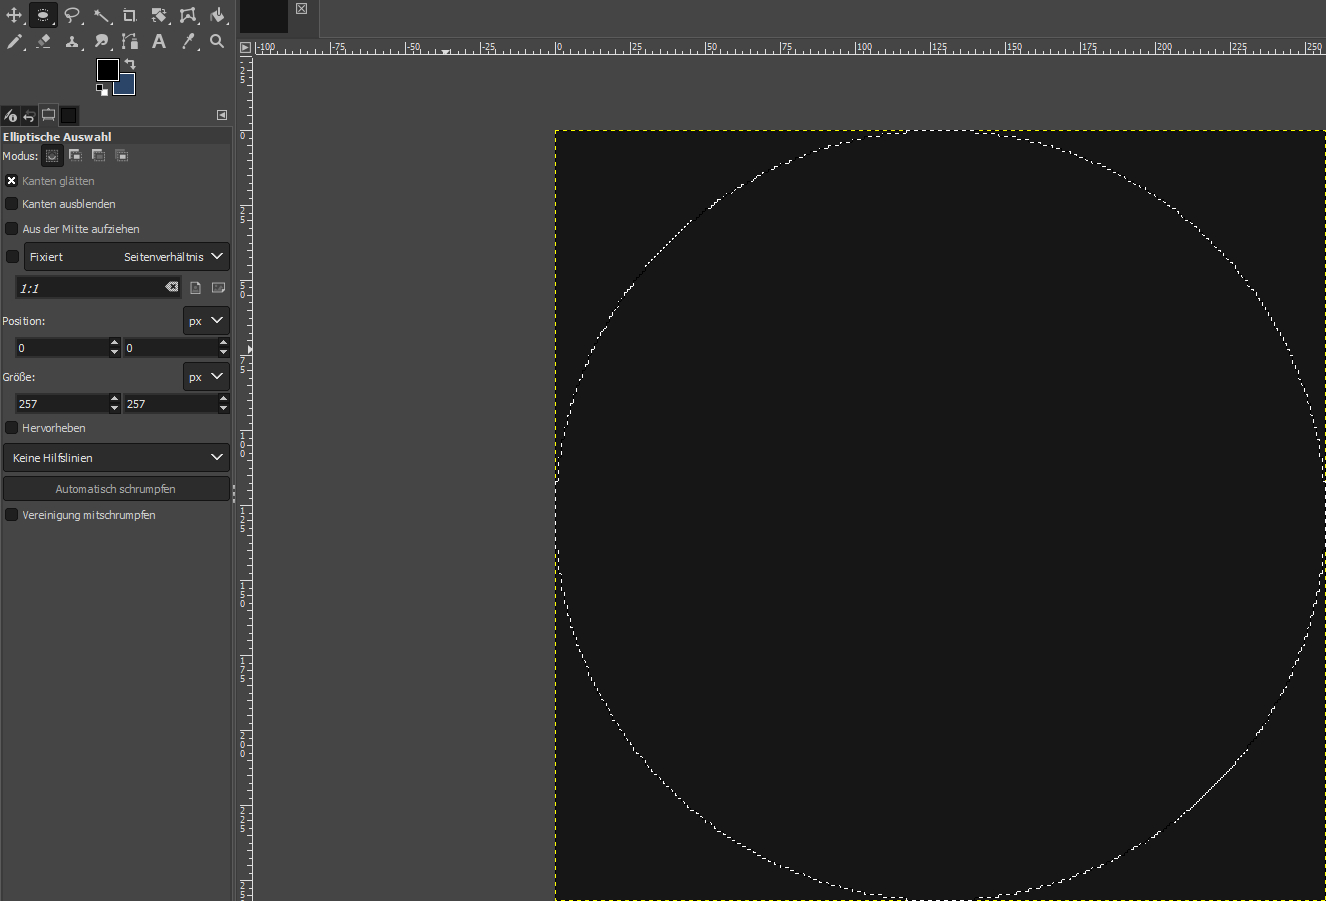Image resolution: width=1326 pixels, height=901 pixels.
Task: Swap foreground and background colors
Action: (130, 64)
